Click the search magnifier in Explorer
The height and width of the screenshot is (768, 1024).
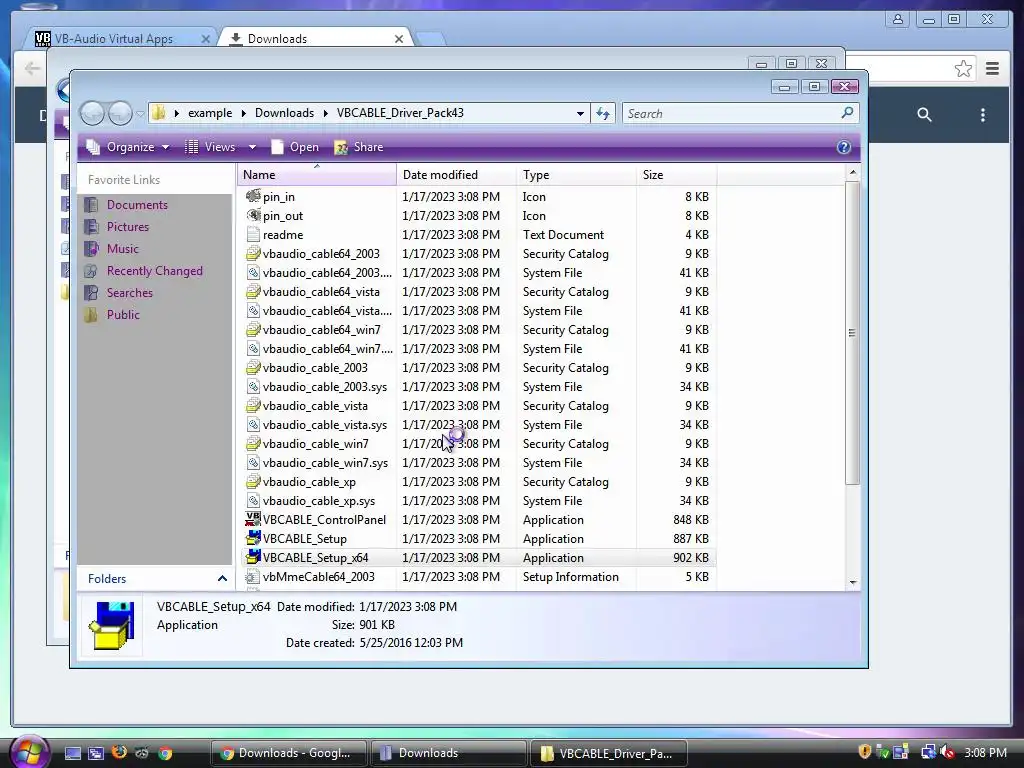tap(847, 113)
